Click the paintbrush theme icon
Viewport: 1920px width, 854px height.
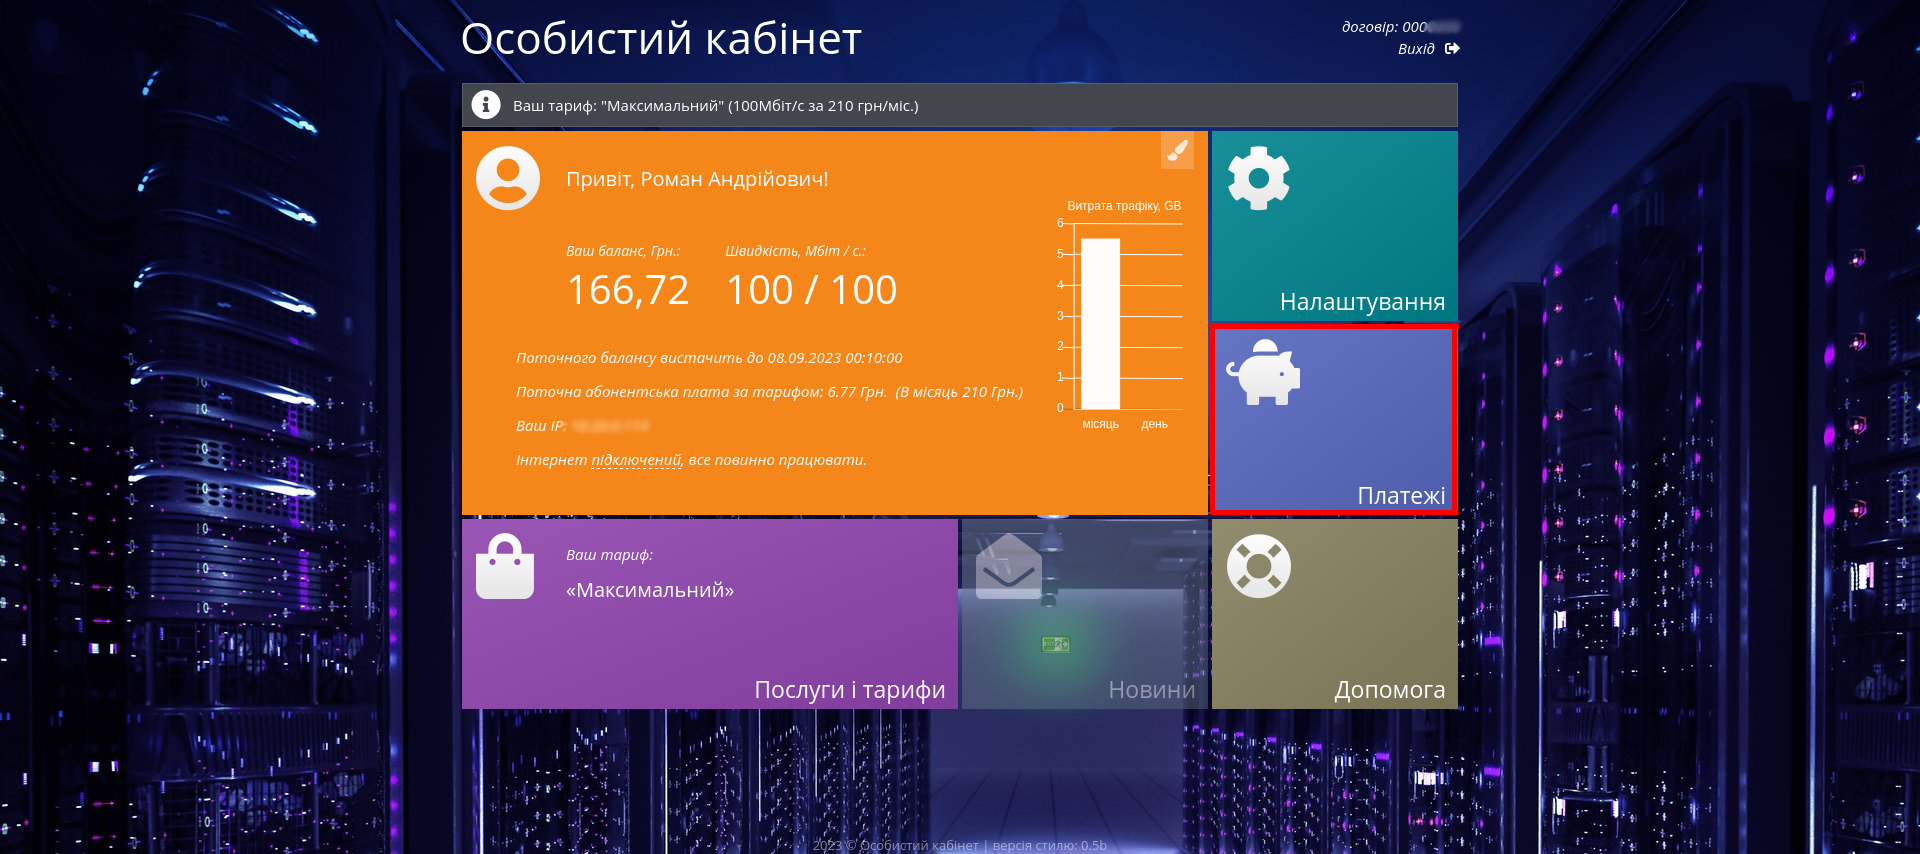coord(1177,151)
